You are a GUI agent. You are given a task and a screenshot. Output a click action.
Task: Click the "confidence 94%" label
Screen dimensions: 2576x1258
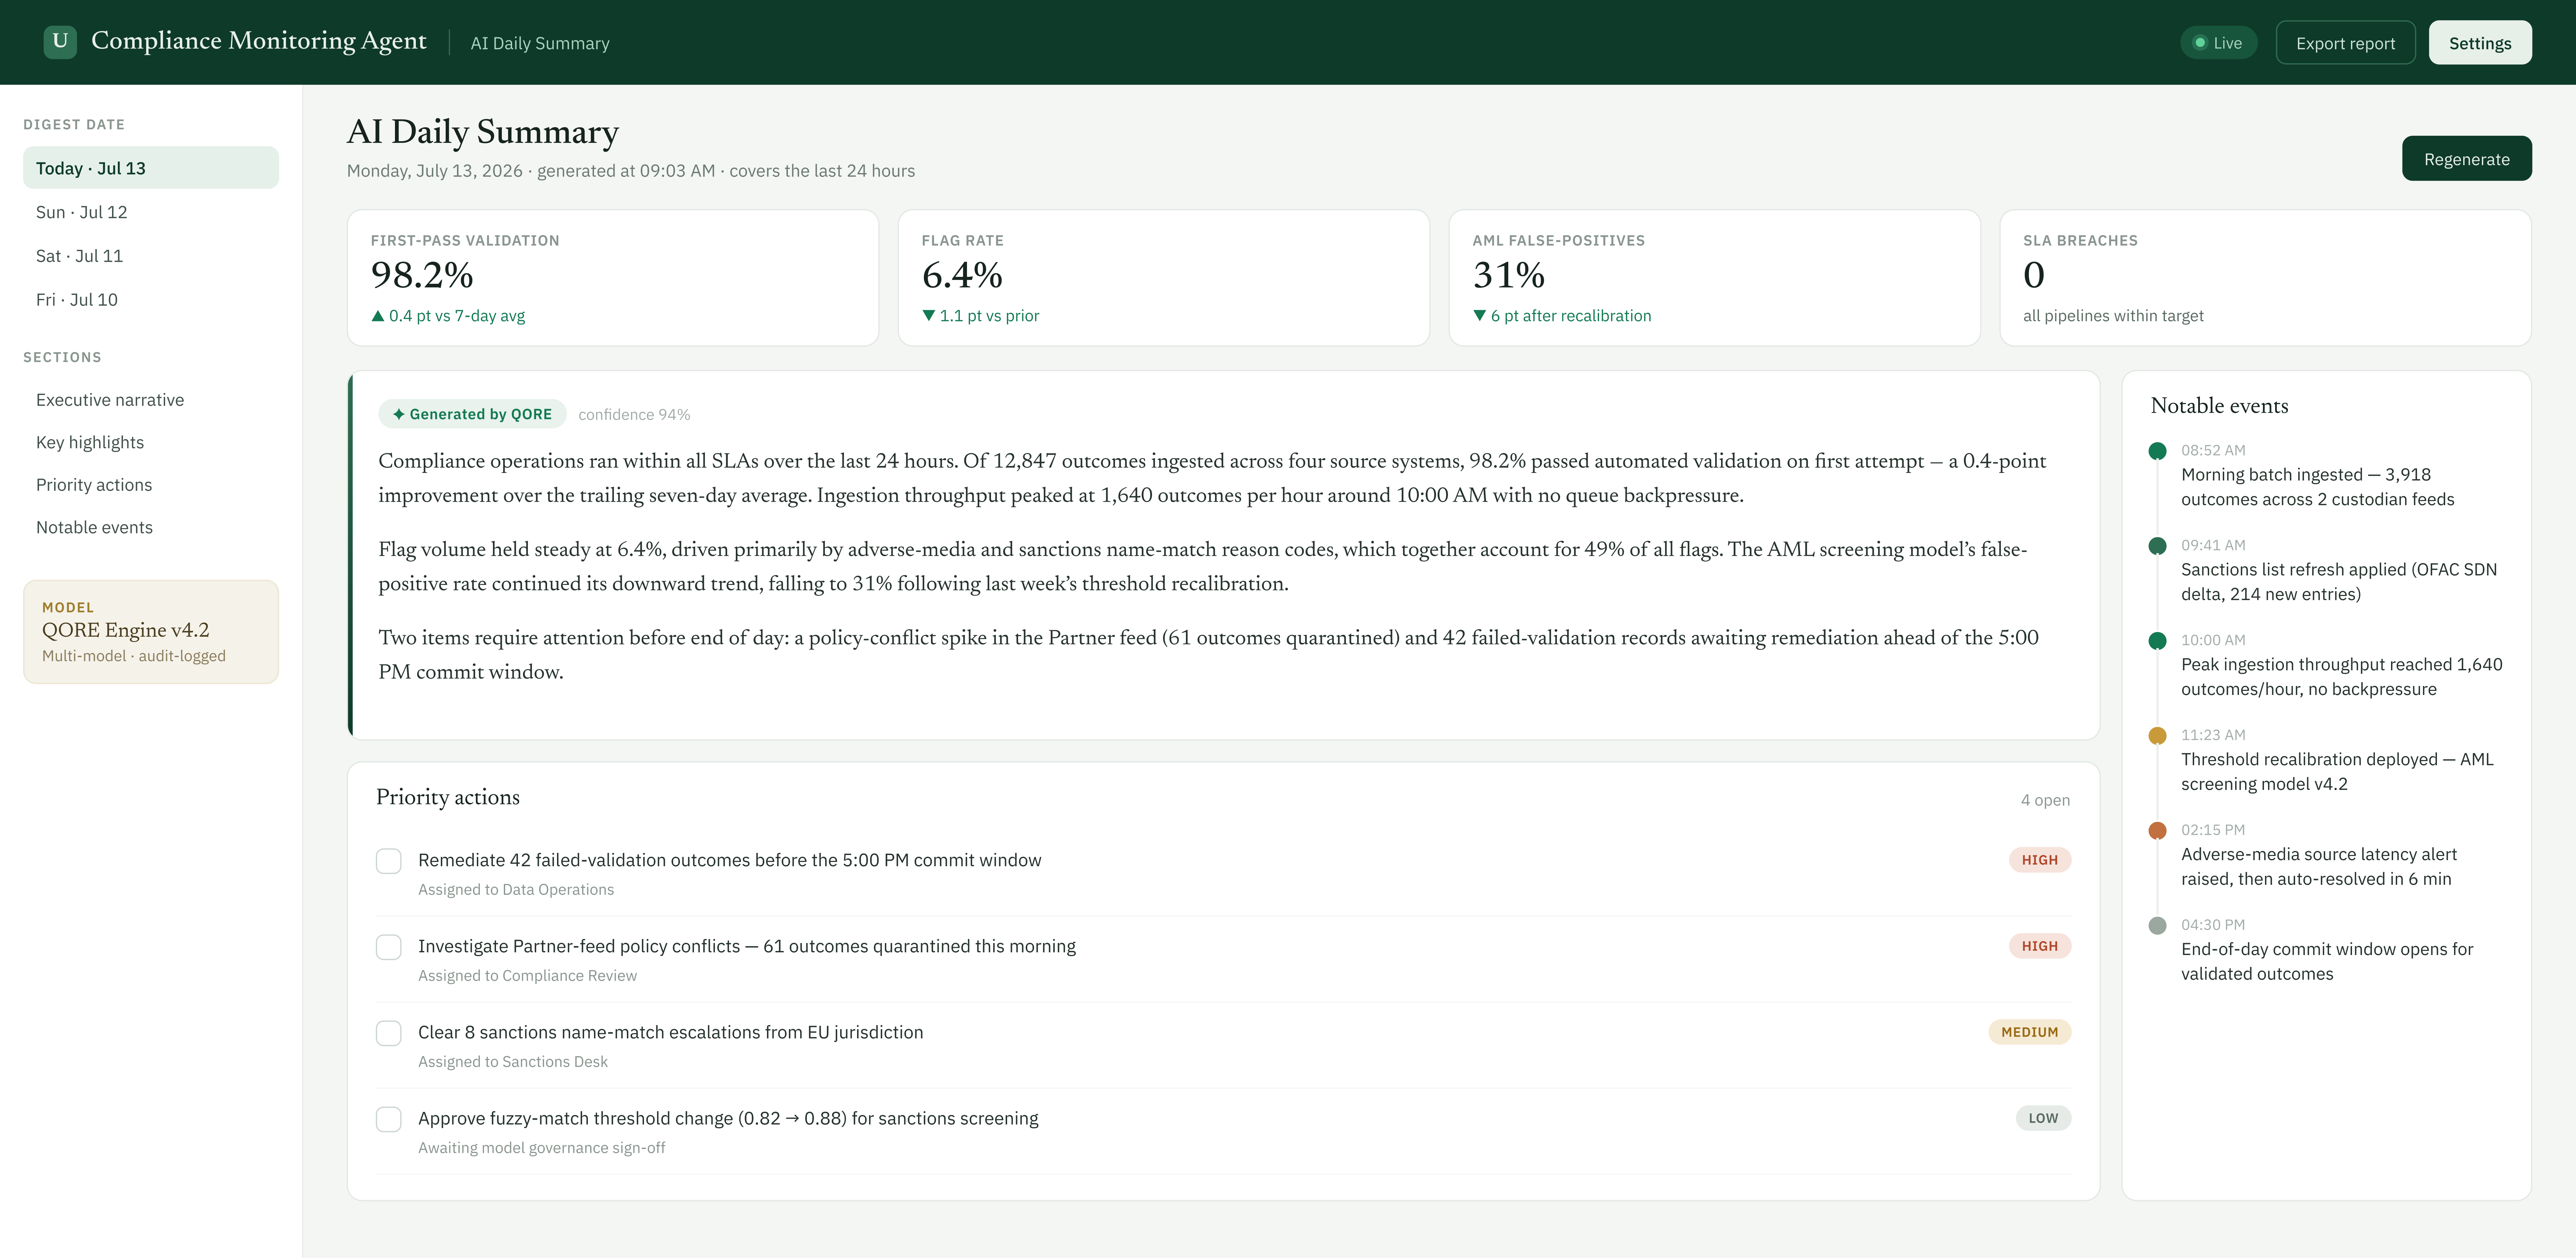[x=634, y=414]
